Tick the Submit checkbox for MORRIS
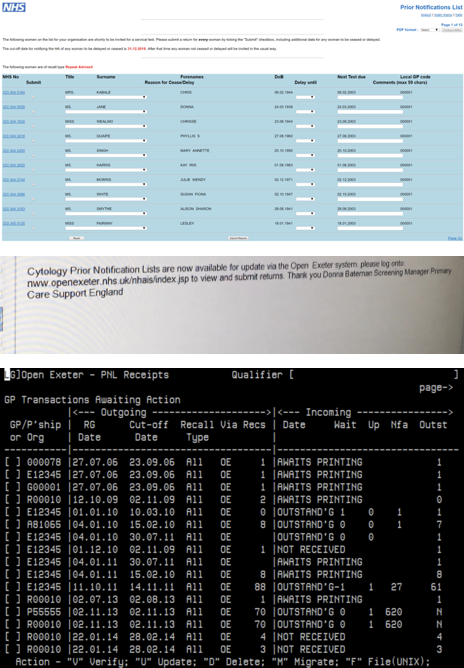 coord(33,184)
